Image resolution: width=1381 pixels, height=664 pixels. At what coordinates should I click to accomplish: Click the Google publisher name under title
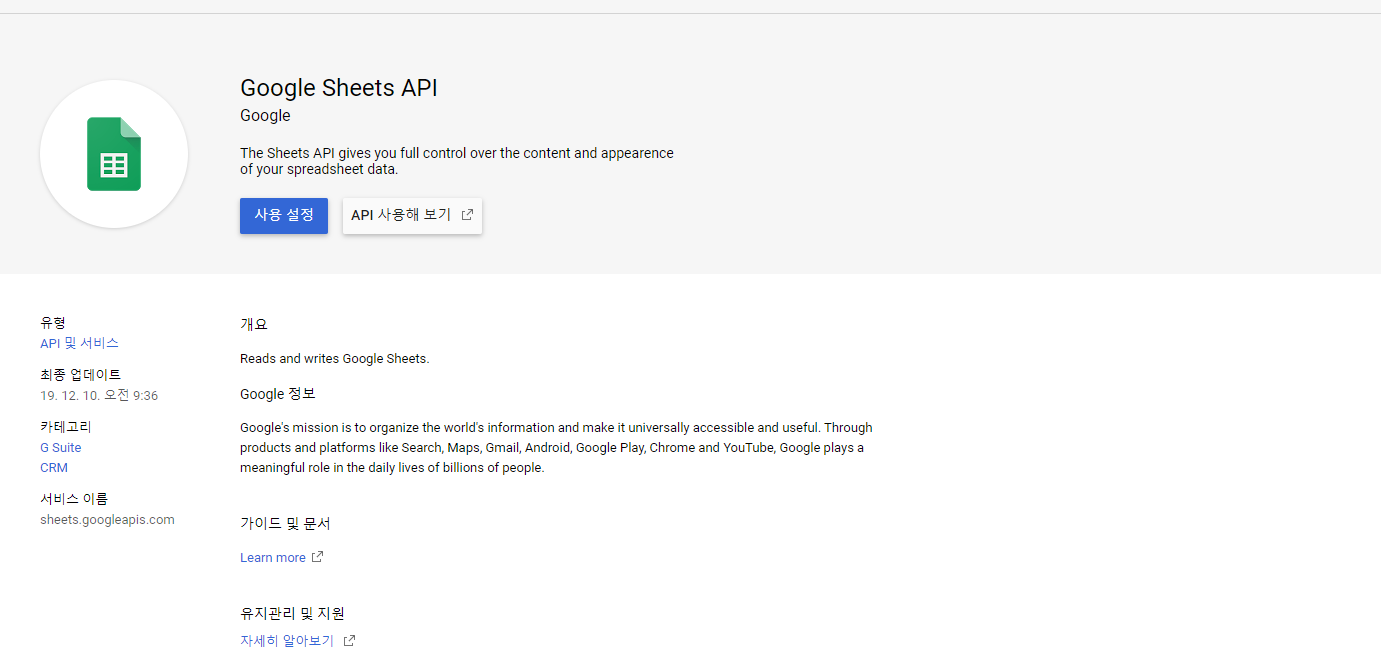click(x=265, y=116)
